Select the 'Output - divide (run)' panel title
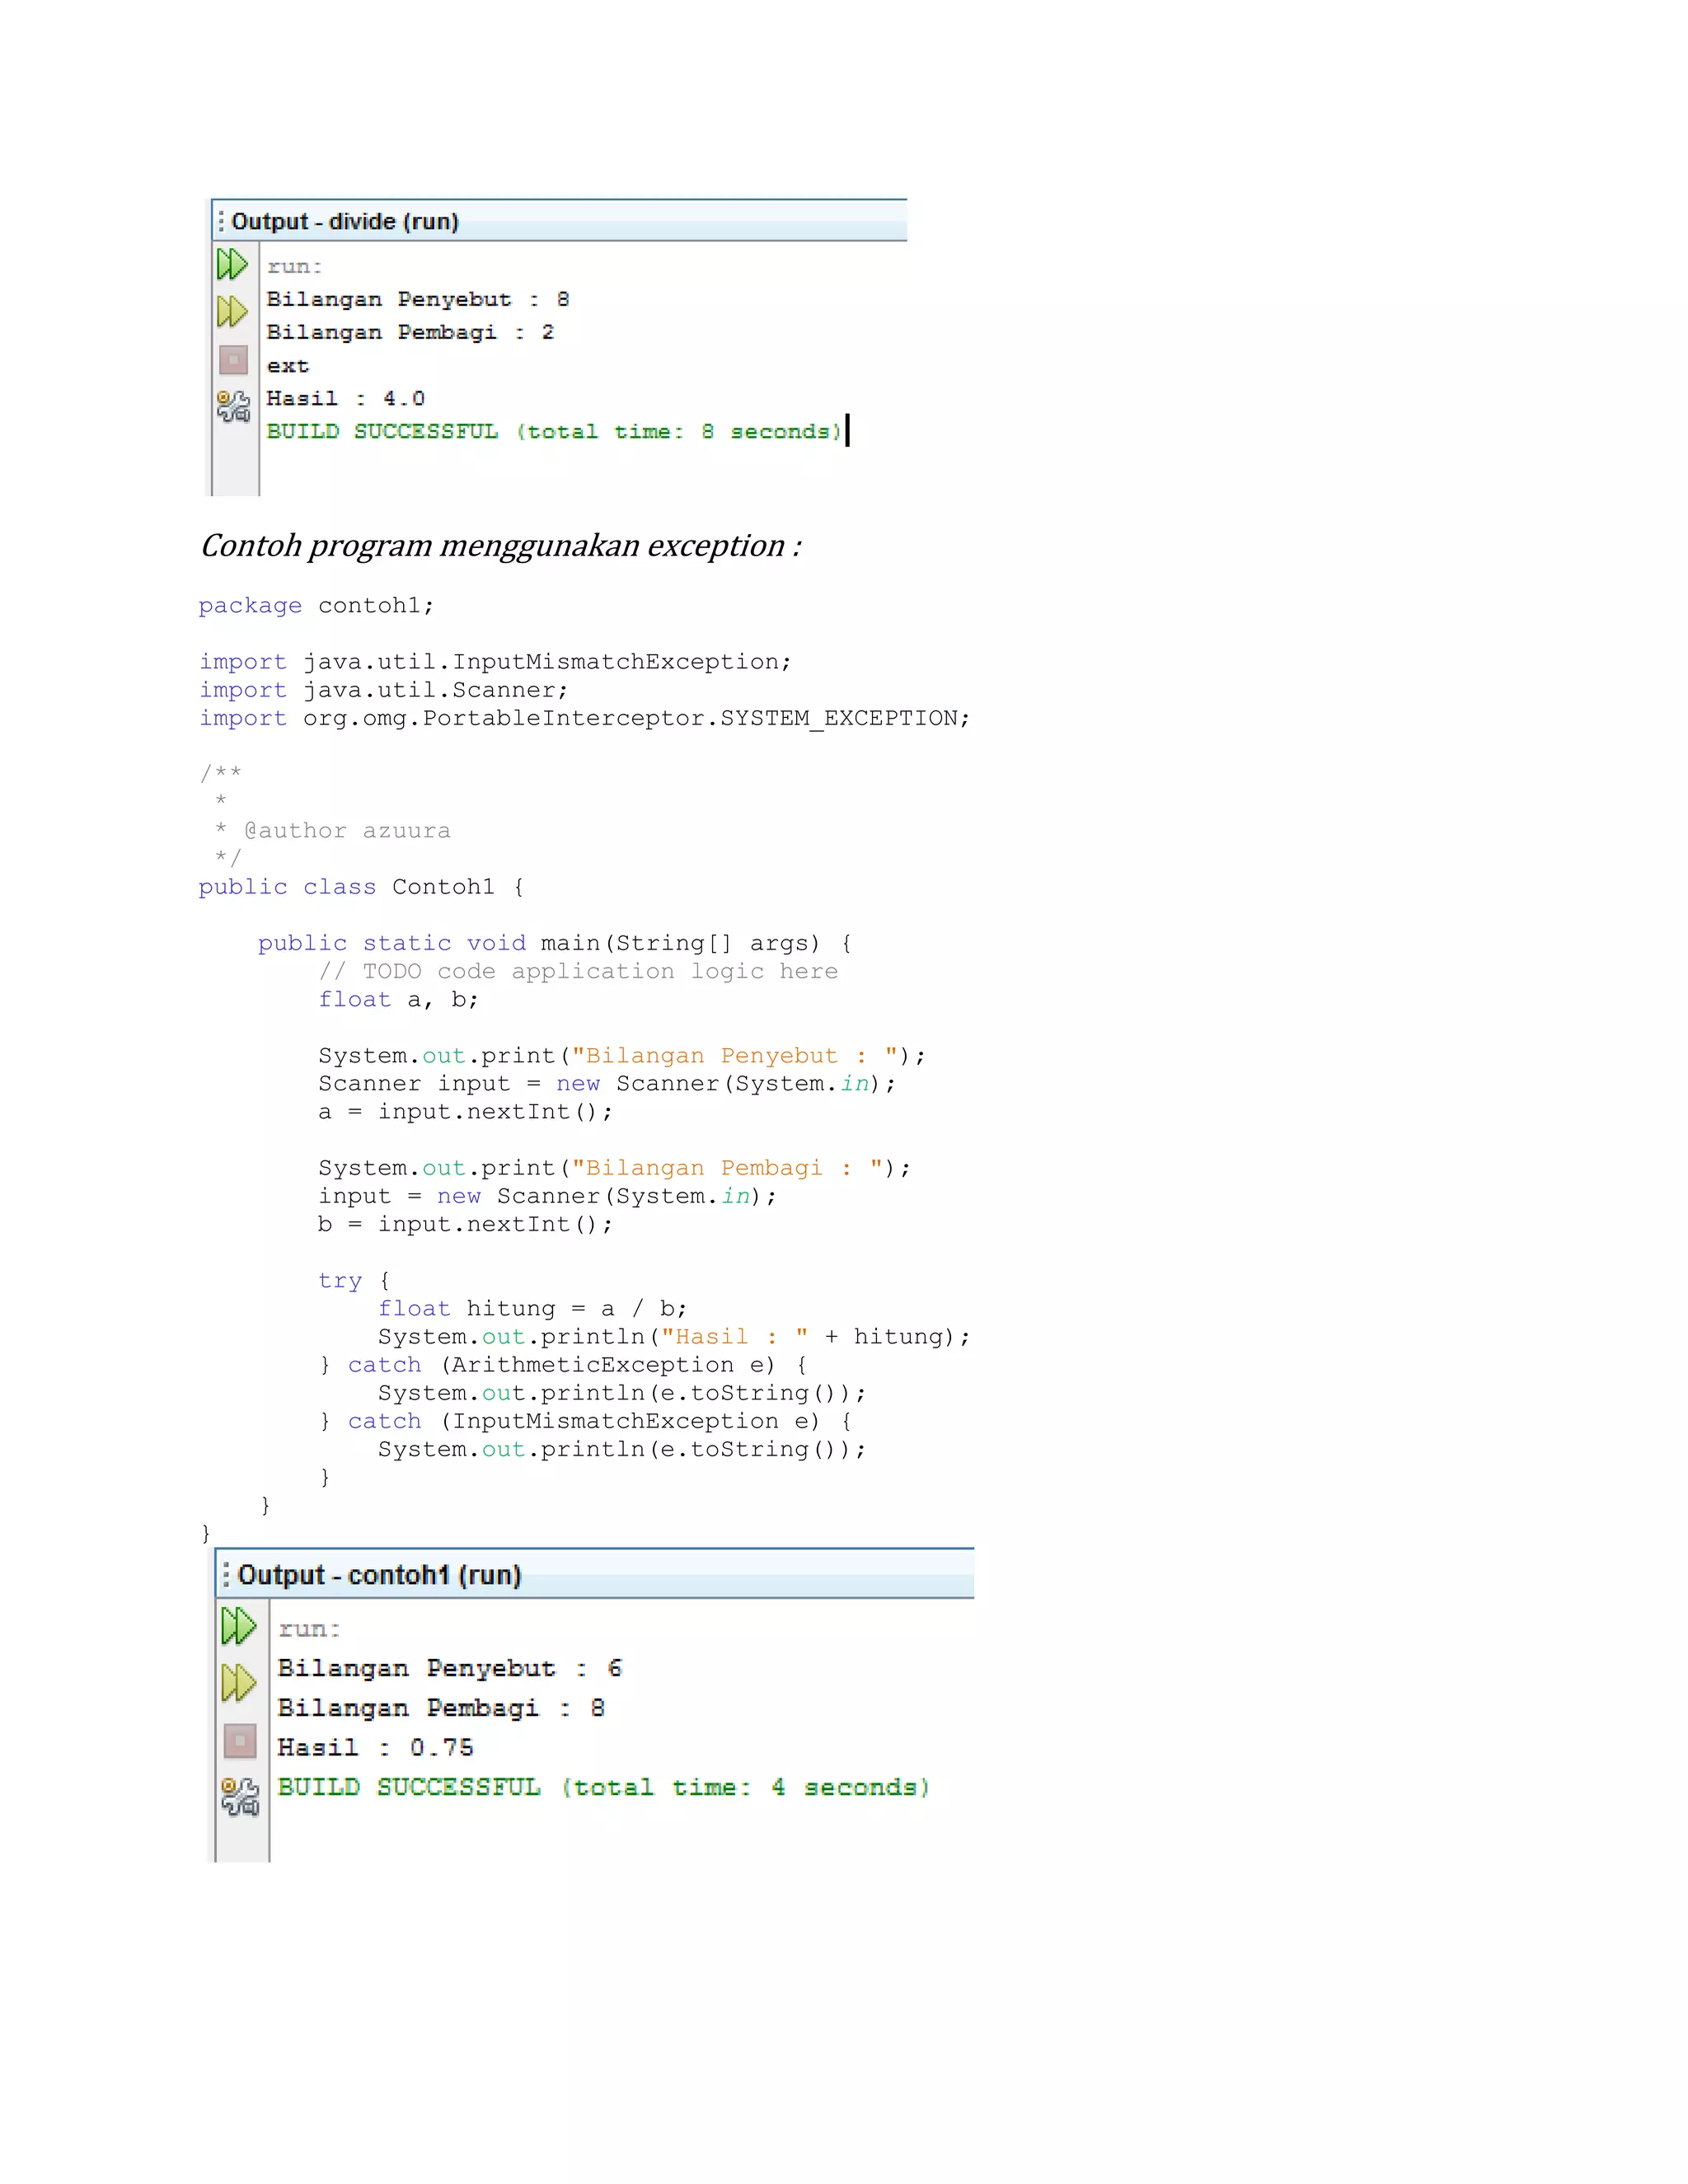 (345, 221)
